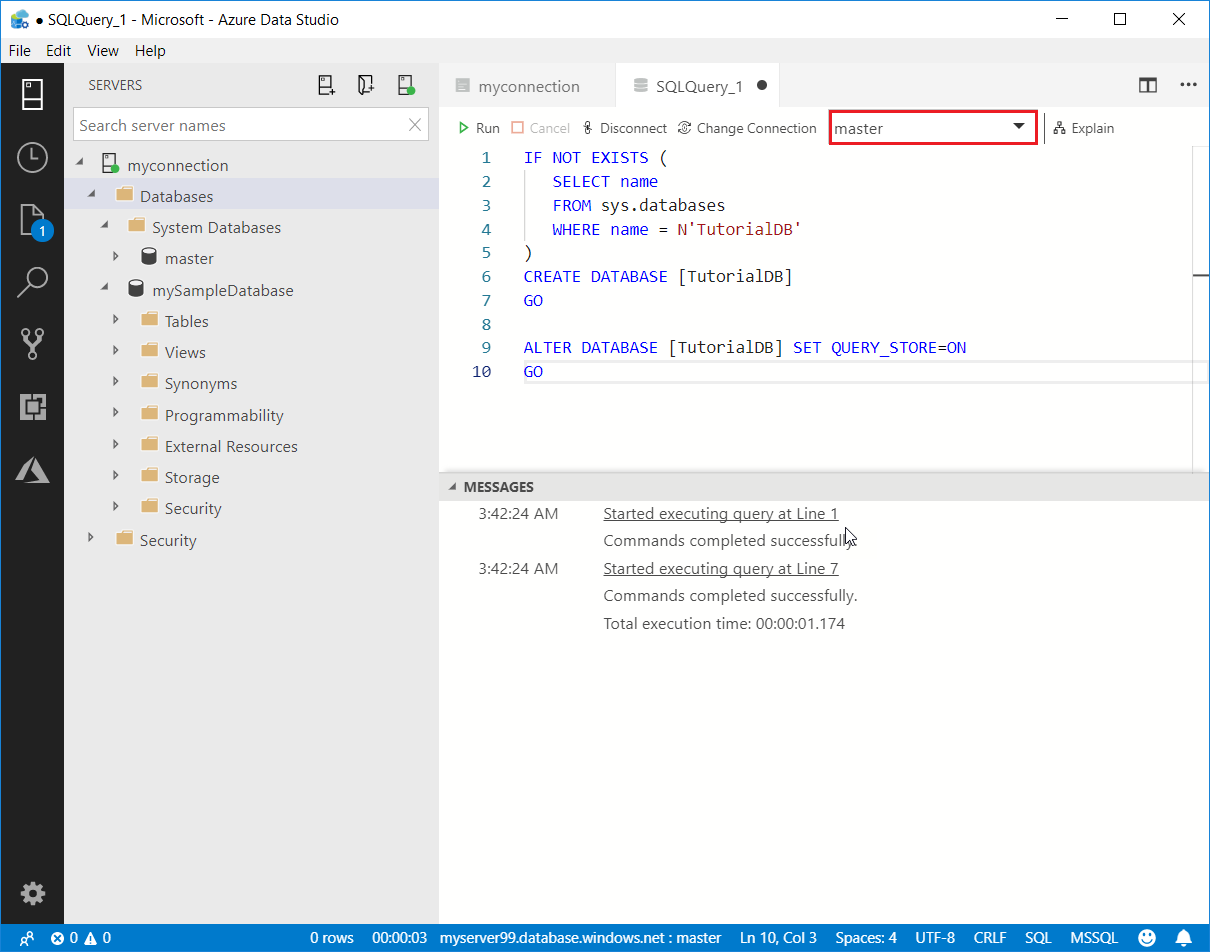Click the New Connection icon above SERVERS
1210x952 pixels.
[x=326, y=85]
